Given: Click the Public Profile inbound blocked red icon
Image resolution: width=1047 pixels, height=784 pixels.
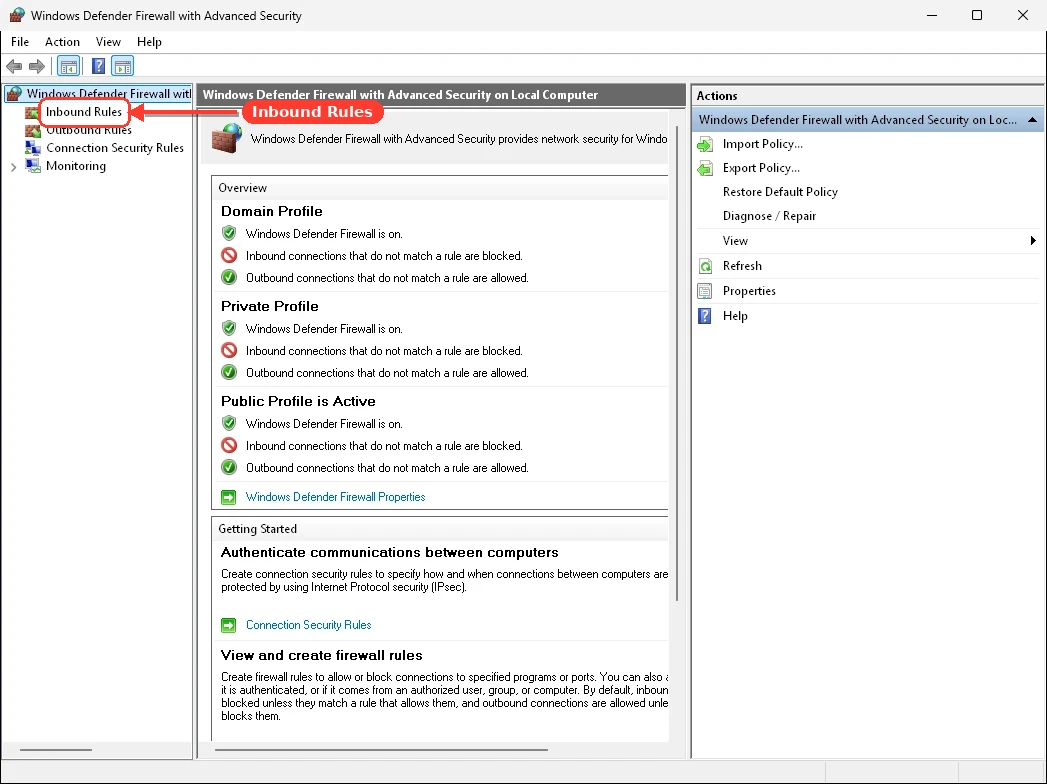Looking at the screenshot, I should click(229, 445).
